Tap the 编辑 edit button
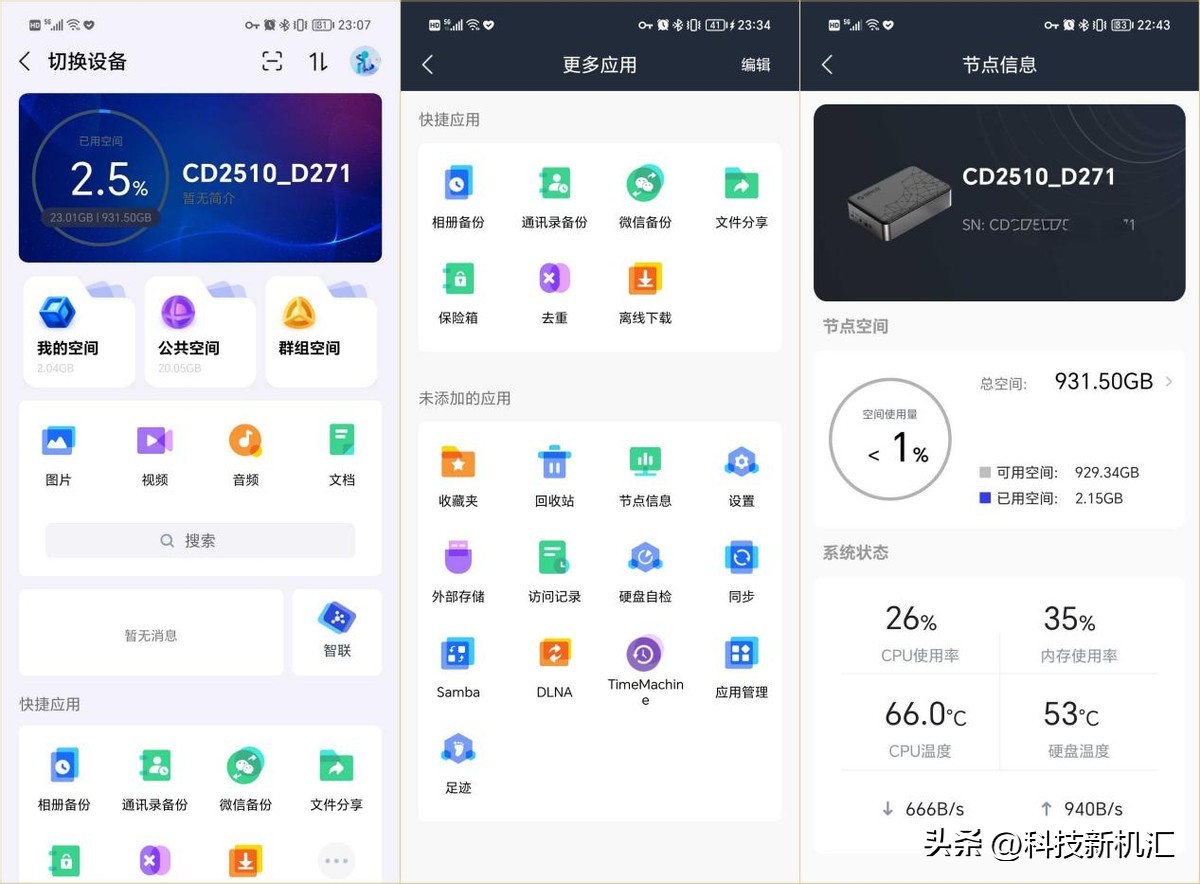1200x884 pixels. click(756, 64)
